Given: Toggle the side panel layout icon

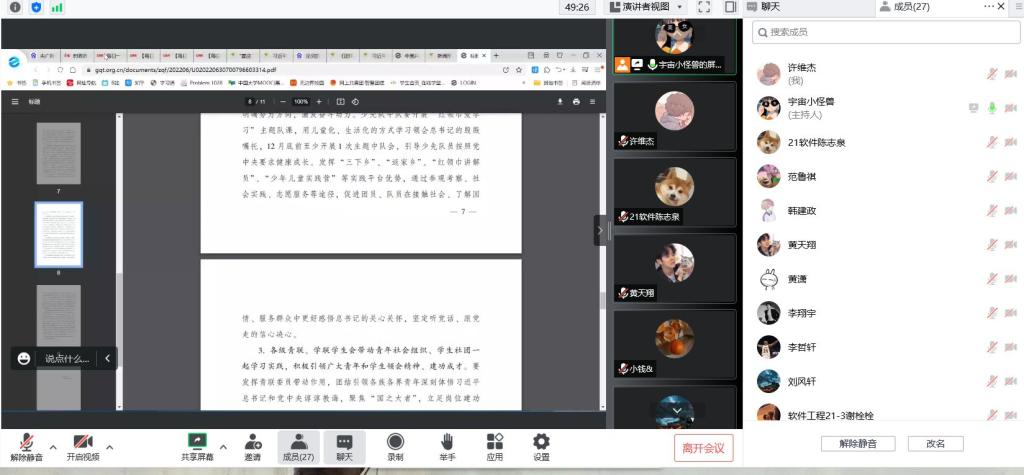Looking at the screenshot, I should click(731, 7).
